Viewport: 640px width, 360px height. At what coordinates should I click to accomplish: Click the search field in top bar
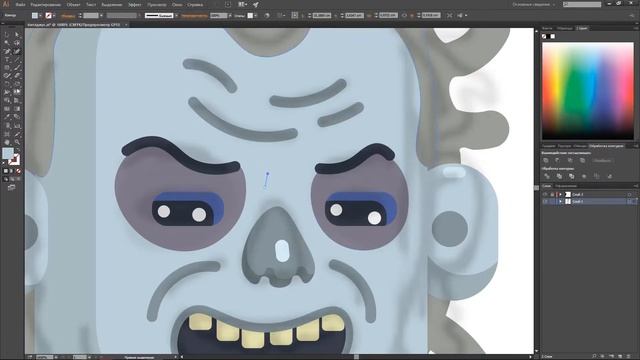pos(582,4)
